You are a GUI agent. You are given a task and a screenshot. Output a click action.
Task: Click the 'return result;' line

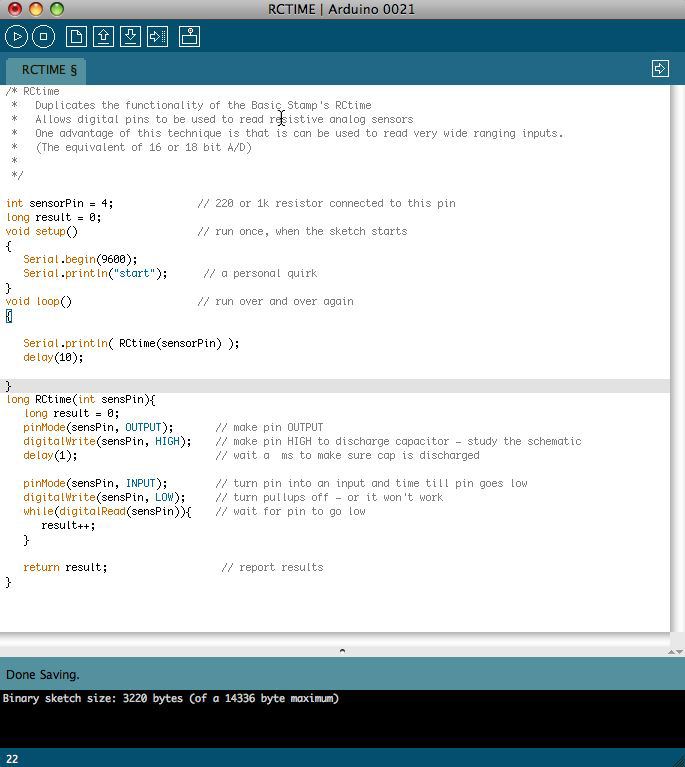(65, 567)
